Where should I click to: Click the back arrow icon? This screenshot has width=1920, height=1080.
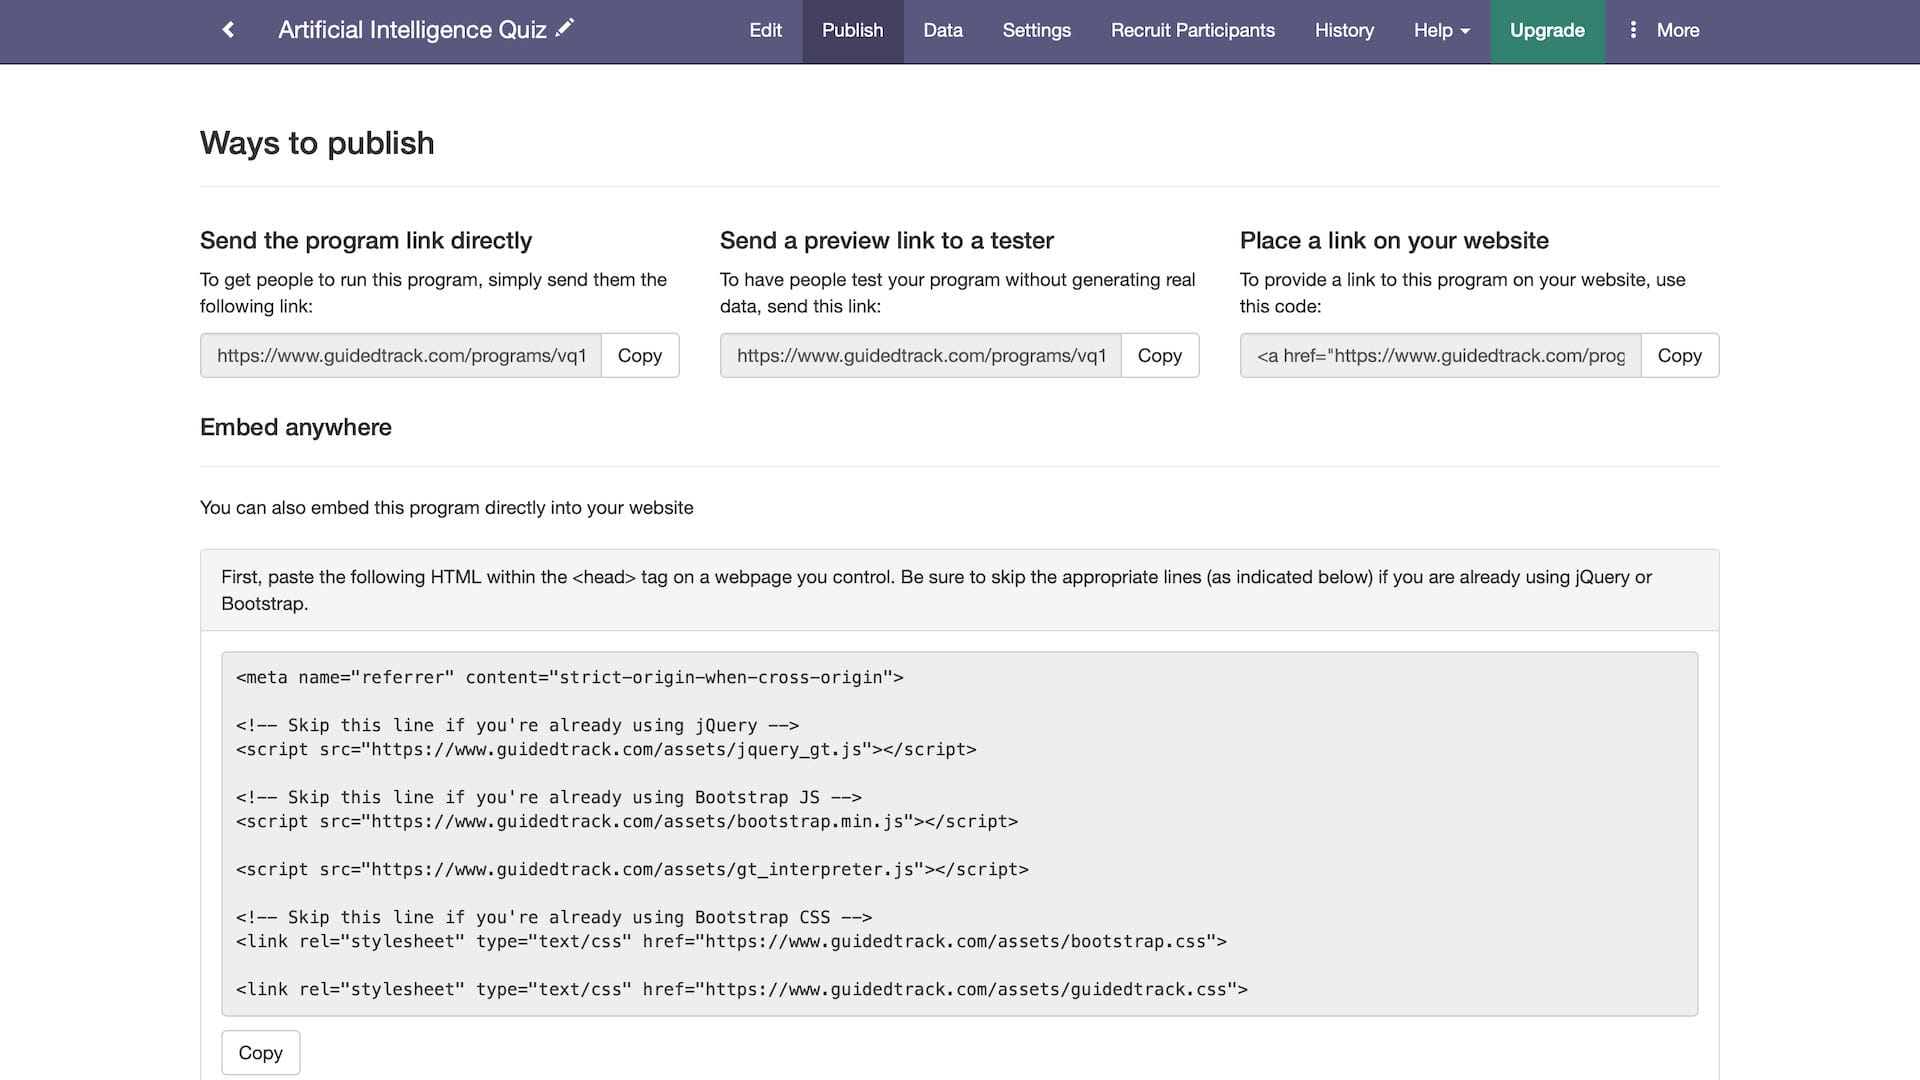(x=228, y=30)
